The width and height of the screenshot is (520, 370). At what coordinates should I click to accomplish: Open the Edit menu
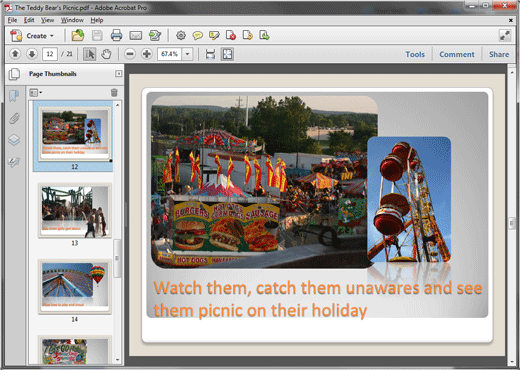(29, 20)
